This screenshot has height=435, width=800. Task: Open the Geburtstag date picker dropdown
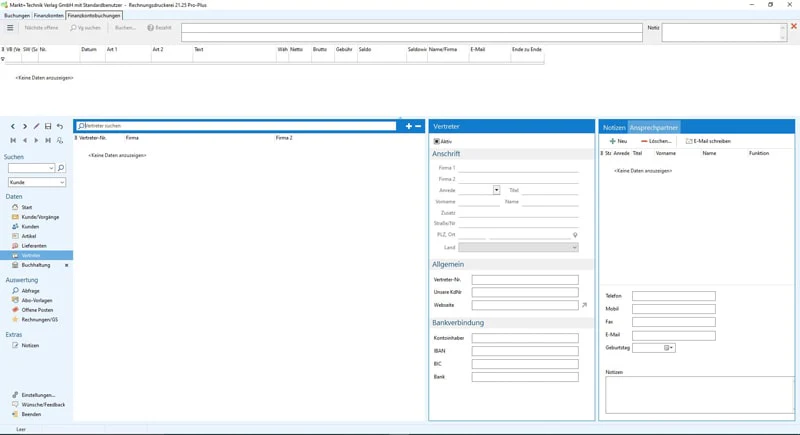click(671, 348)
